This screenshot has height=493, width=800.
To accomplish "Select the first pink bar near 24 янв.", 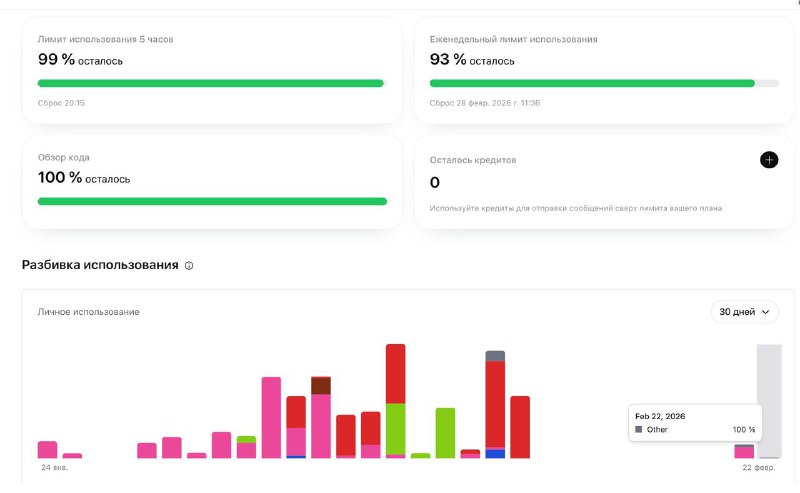I will [x=47, y=449].
